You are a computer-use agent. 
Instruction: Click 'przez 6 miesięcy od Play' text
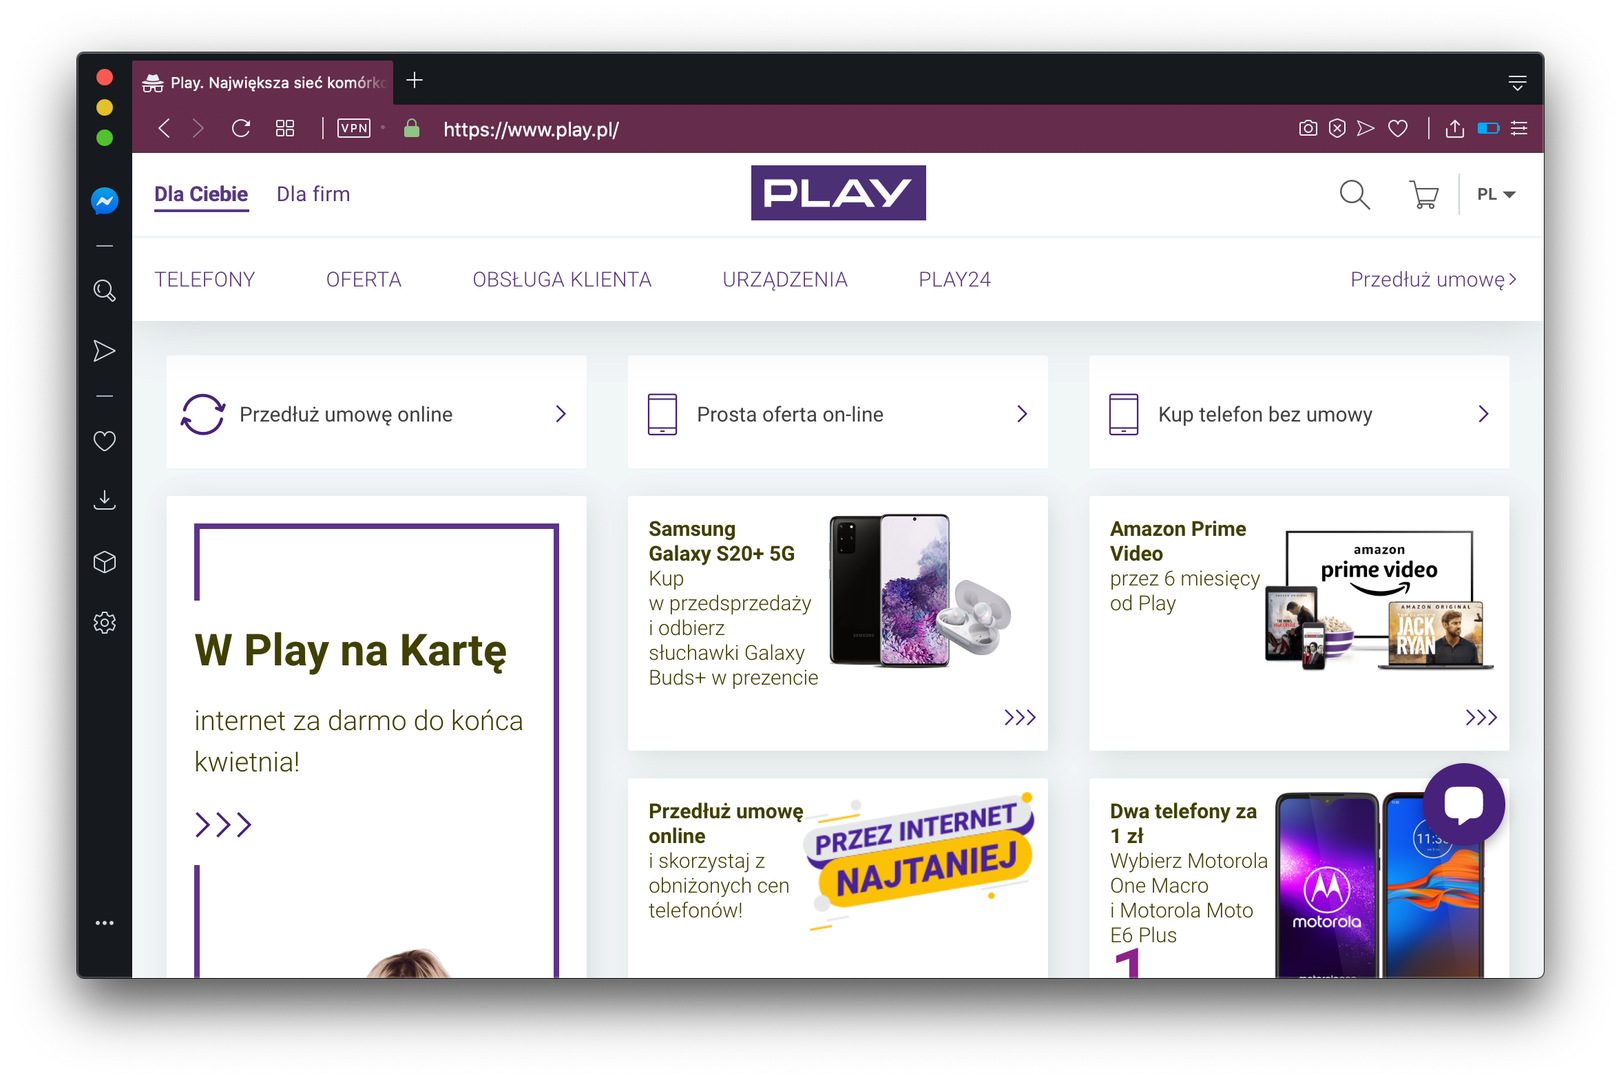[x=1184, y=591]
